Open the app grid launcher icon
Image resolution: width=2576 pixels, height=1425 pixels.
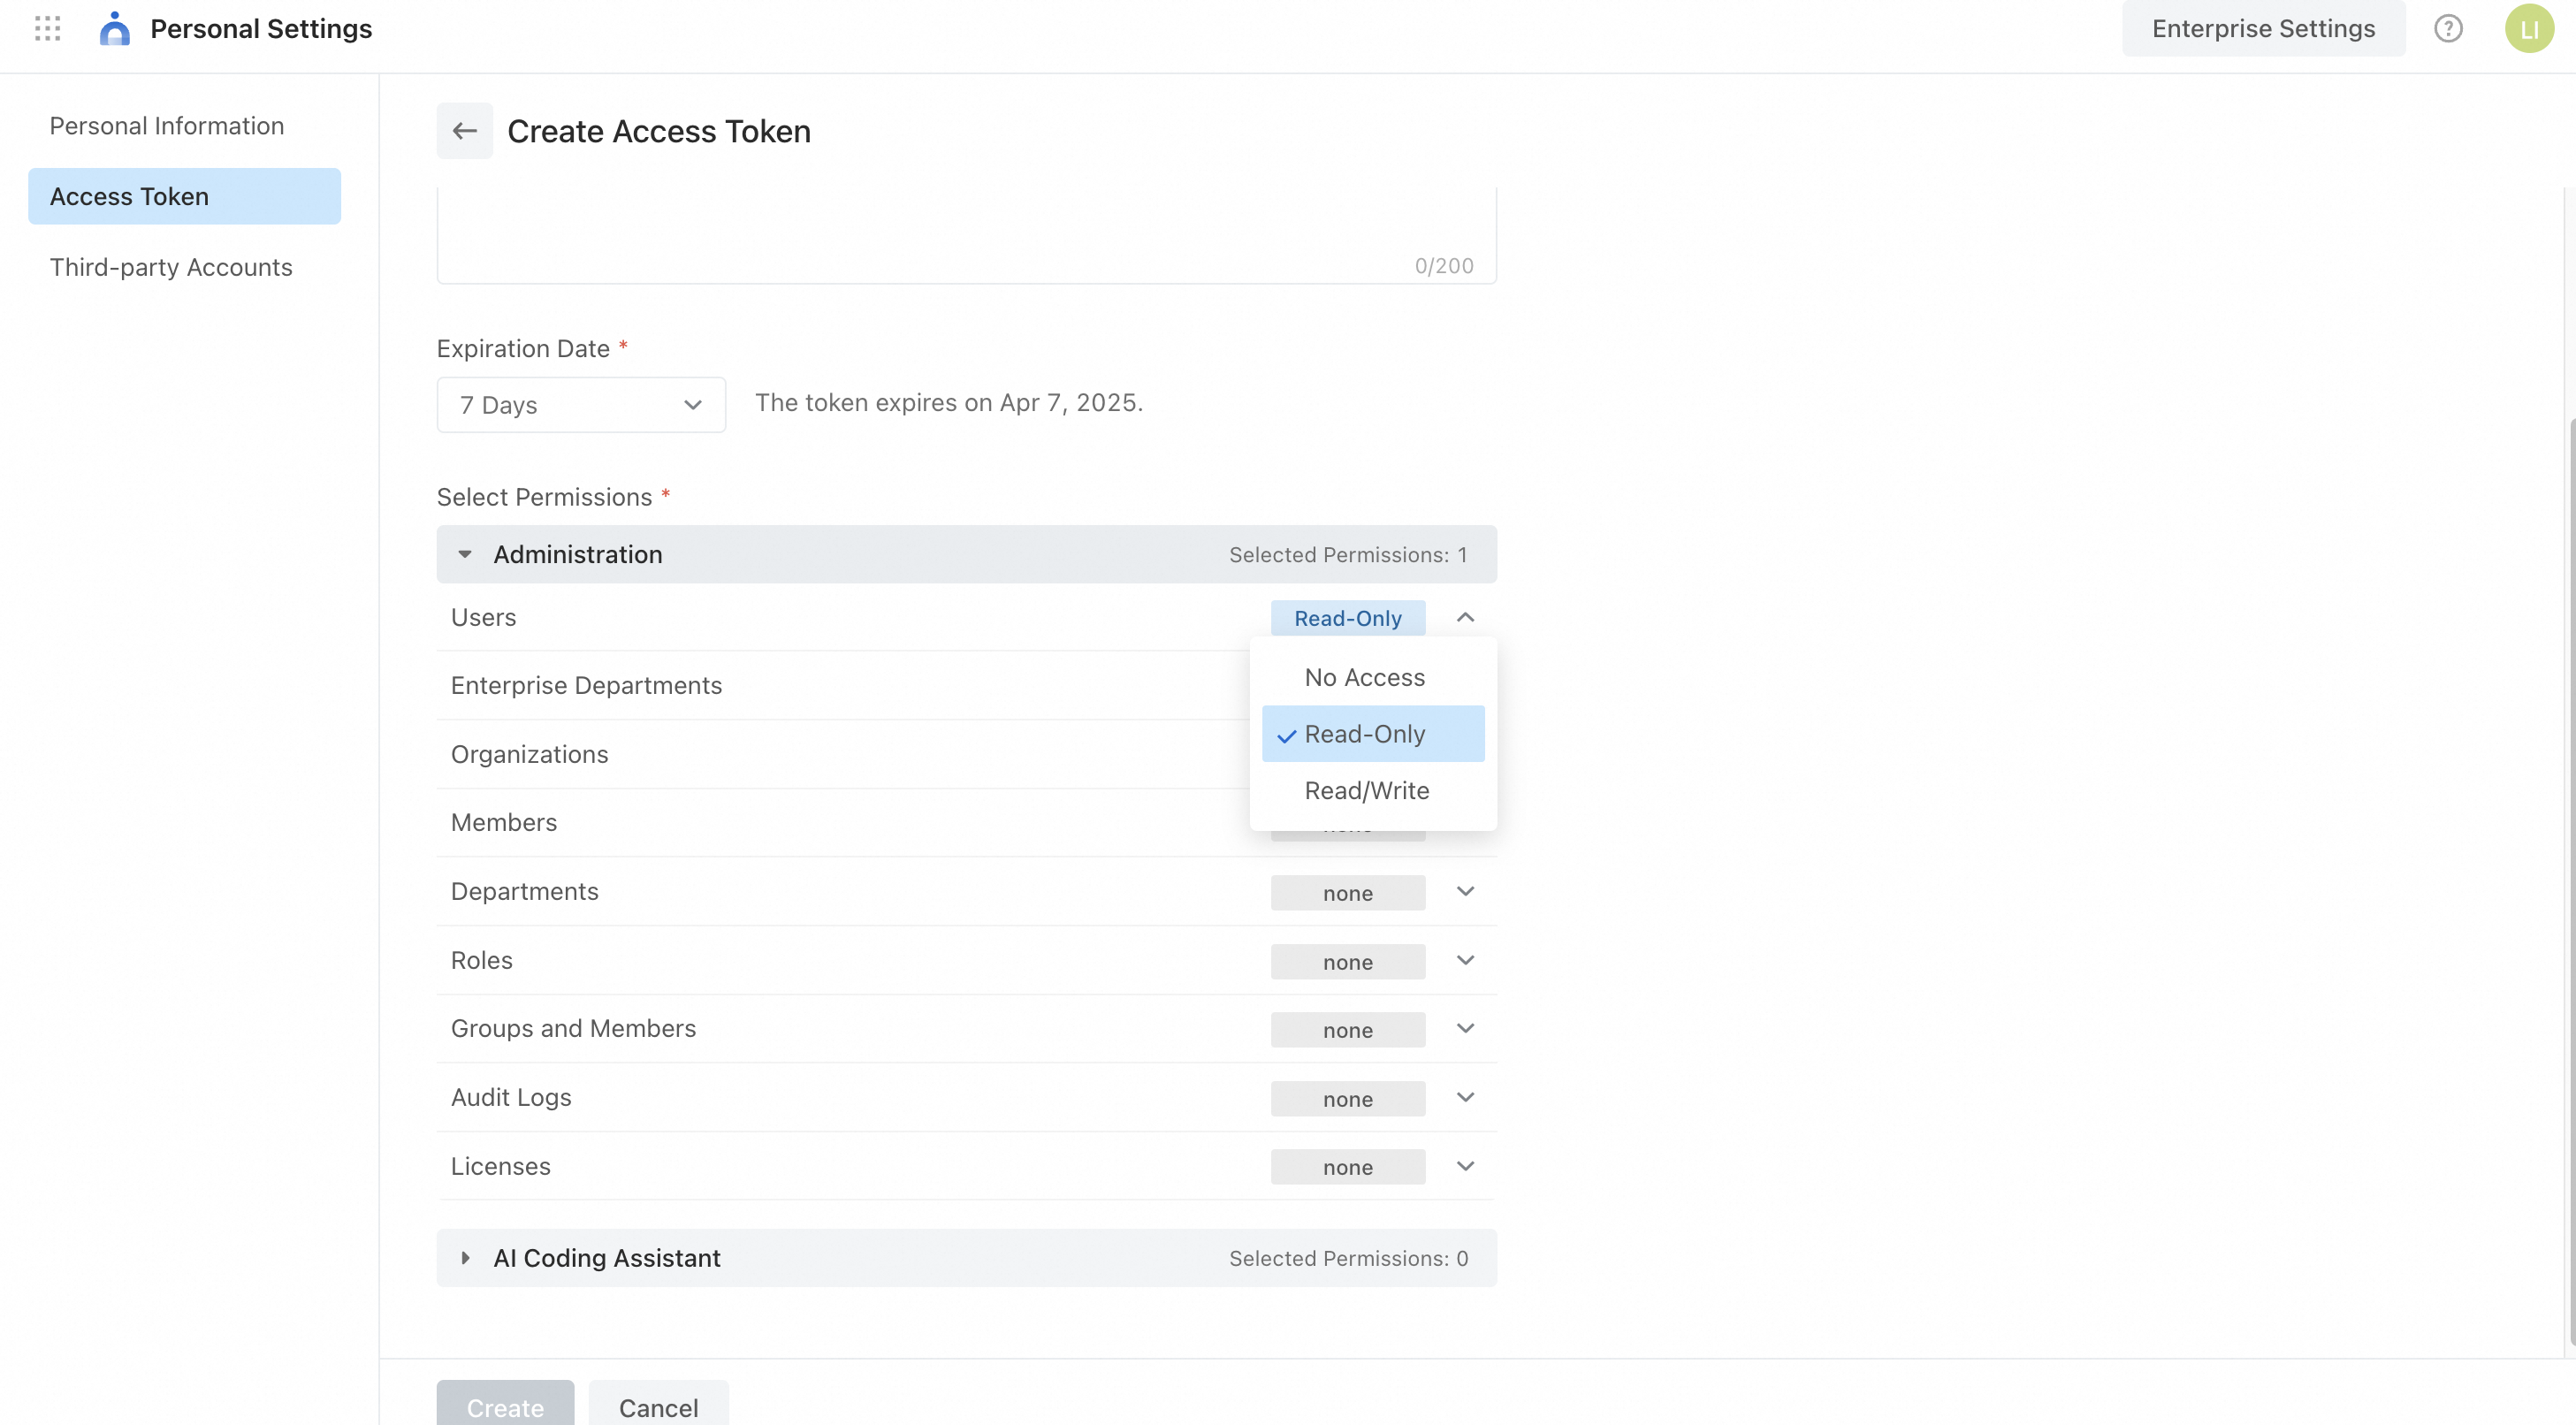tap(47, 29)
